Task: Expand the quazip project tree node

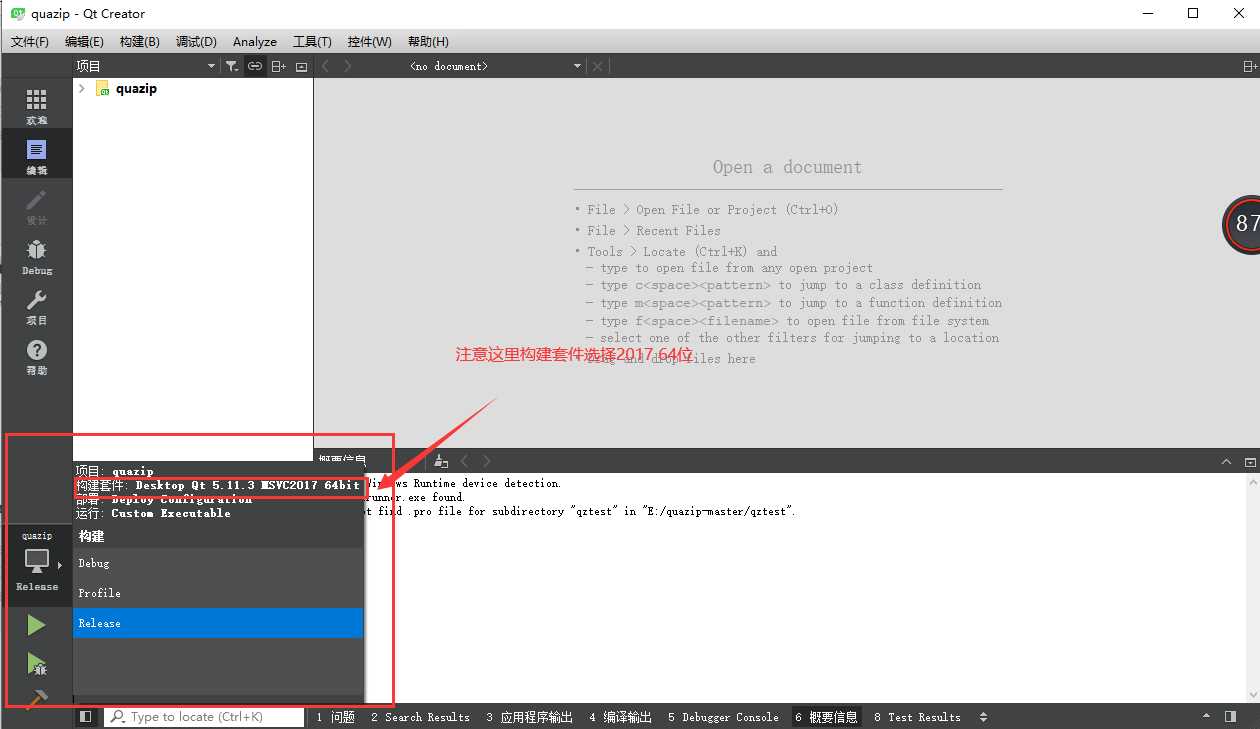Action: (82, 89)
